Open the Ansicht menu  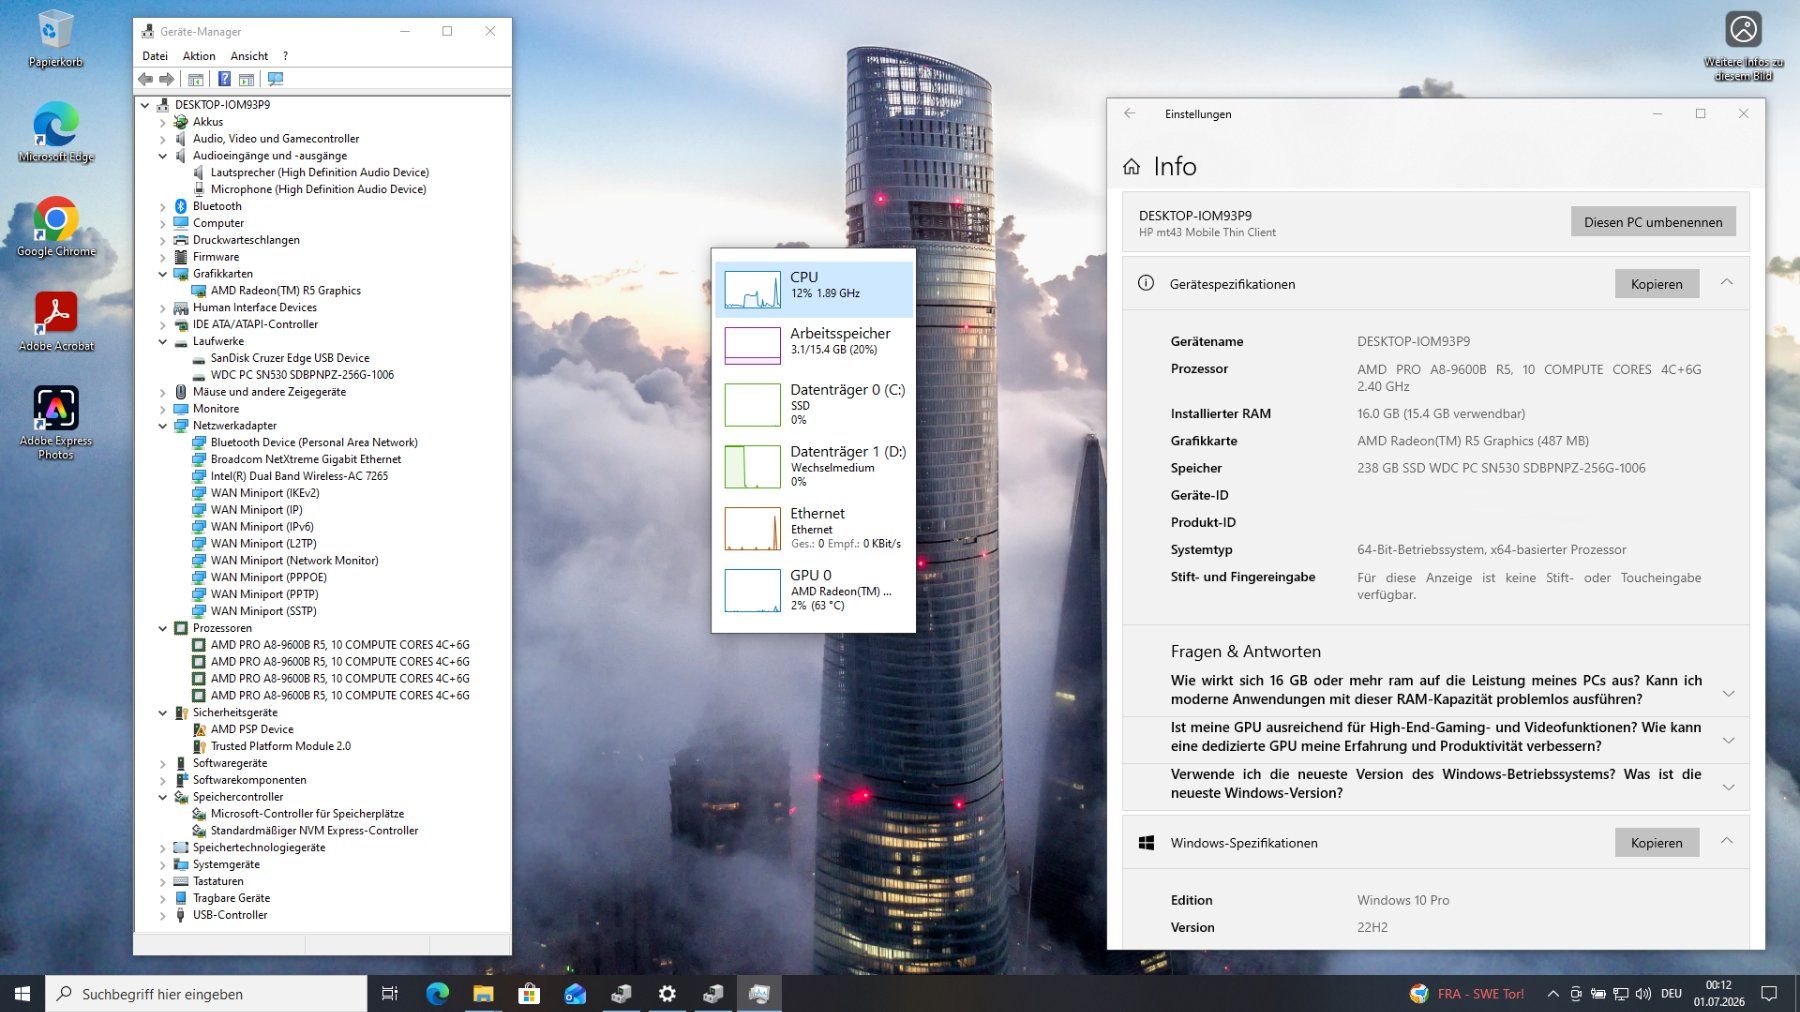coord(249,56)
